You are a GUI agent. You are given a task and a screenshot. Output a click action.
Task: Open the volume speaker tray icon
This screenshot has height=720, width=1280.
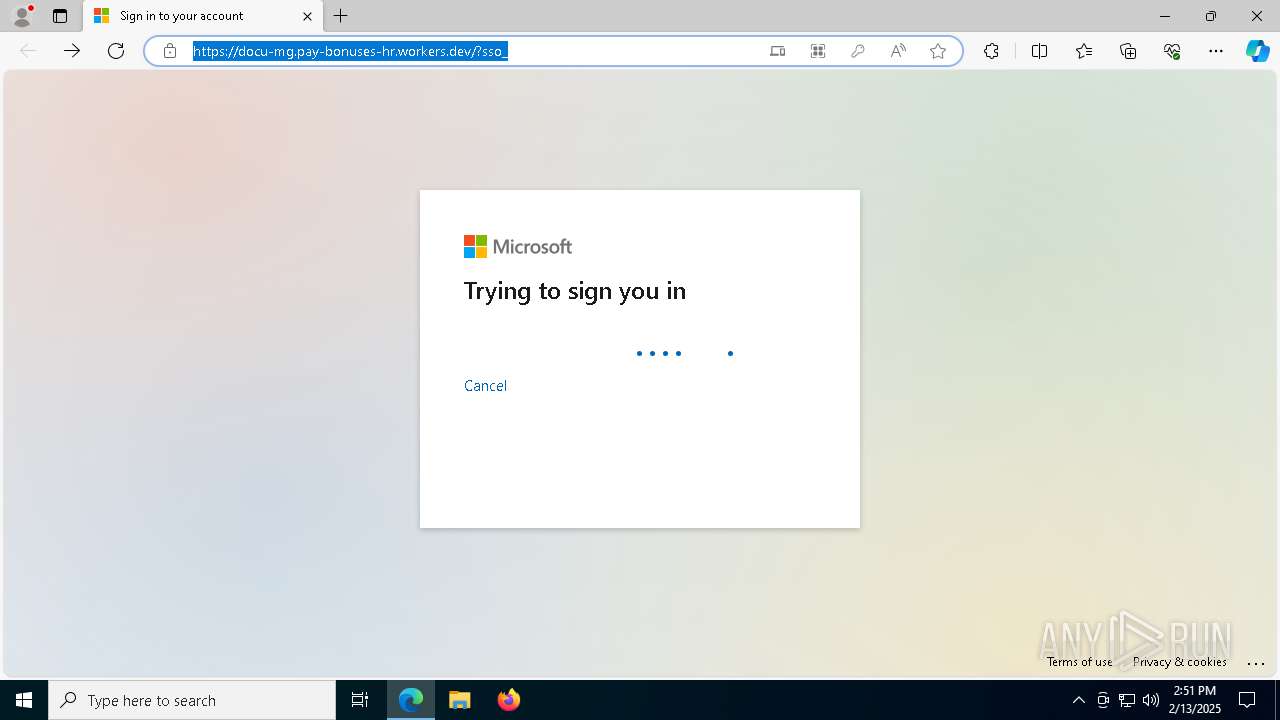pyautogui.click(x=1151, y=700)
